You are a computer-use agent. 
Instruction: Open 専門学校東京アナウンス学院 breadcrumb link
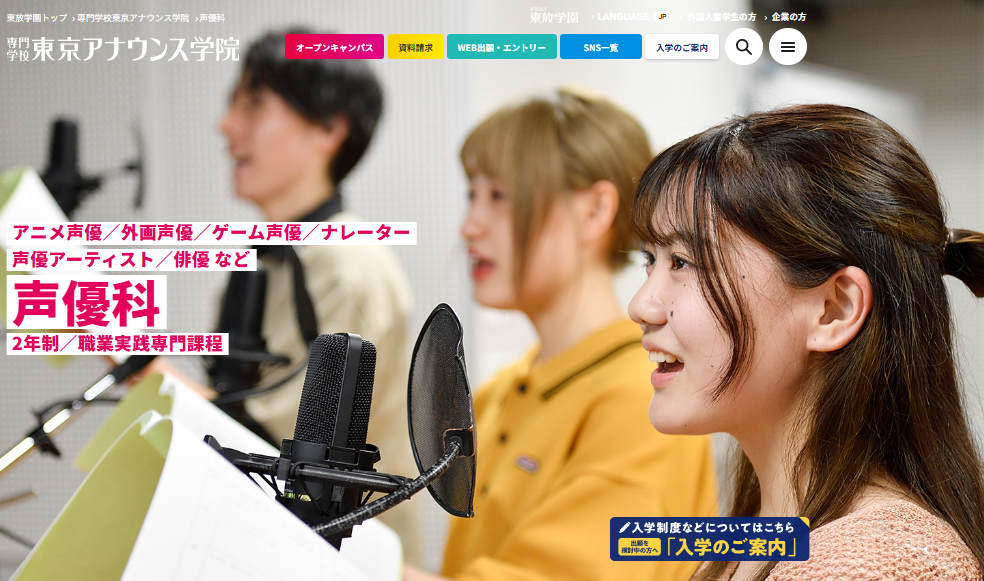(x=133, y=18)
